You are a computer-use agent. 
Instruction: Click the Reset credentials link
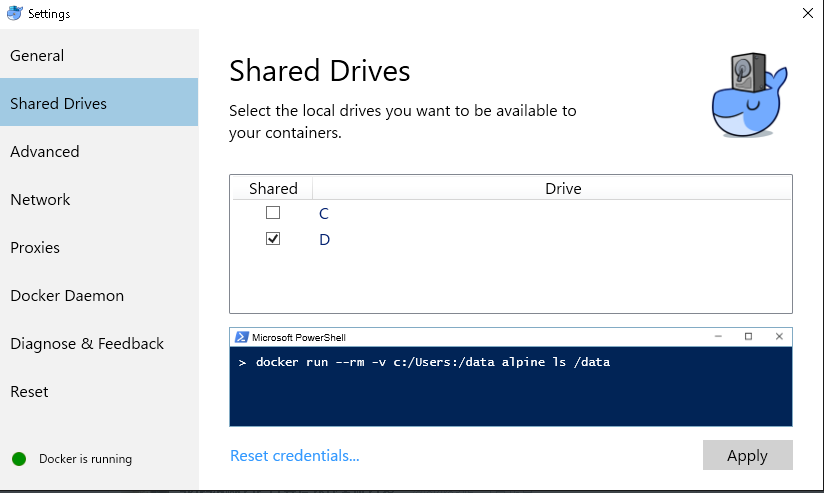click(294, 456)
